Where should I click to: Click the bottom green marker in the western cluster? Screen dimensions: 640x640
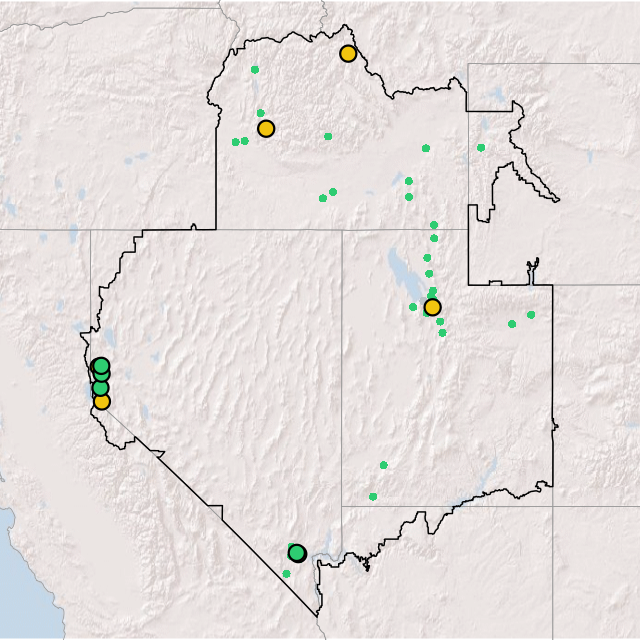pos(100,388)
